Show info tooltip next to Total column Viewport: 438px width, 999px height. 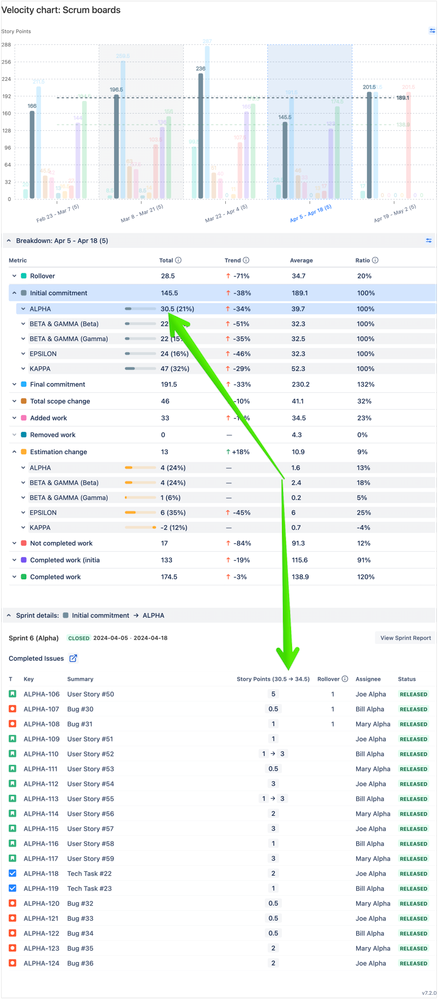click(178, 260)
